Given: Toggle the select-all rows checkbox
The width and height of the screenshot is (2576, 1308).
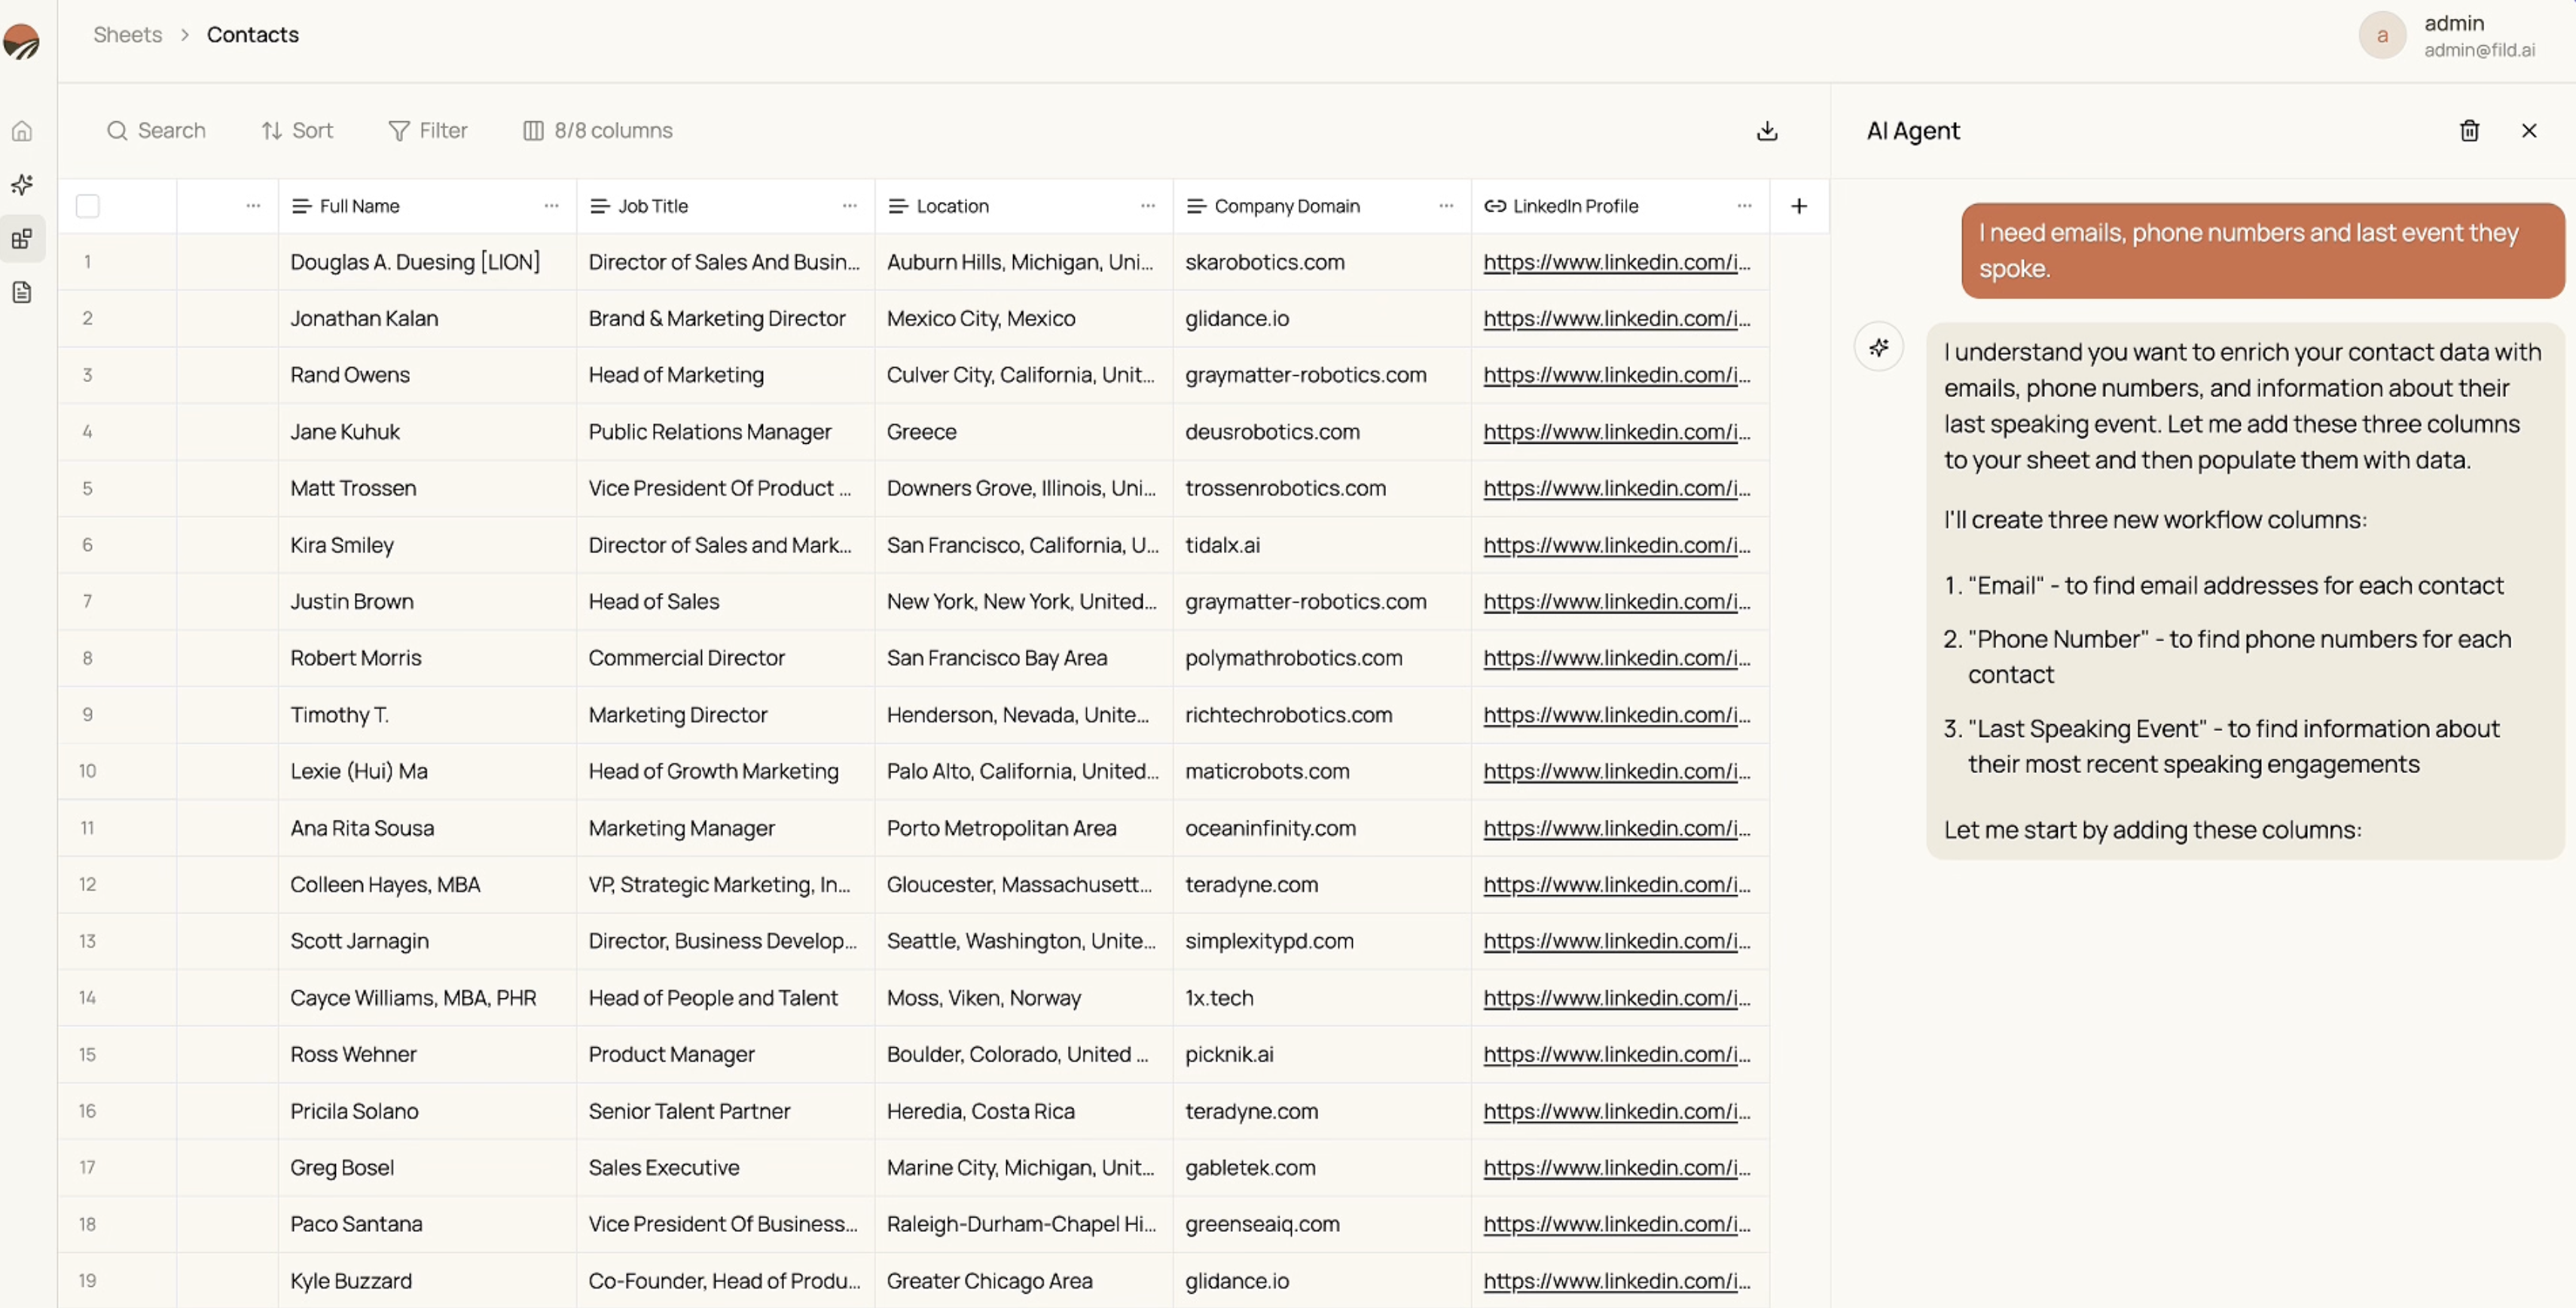Looking at the screenshot, I should (x=88, y=206).
